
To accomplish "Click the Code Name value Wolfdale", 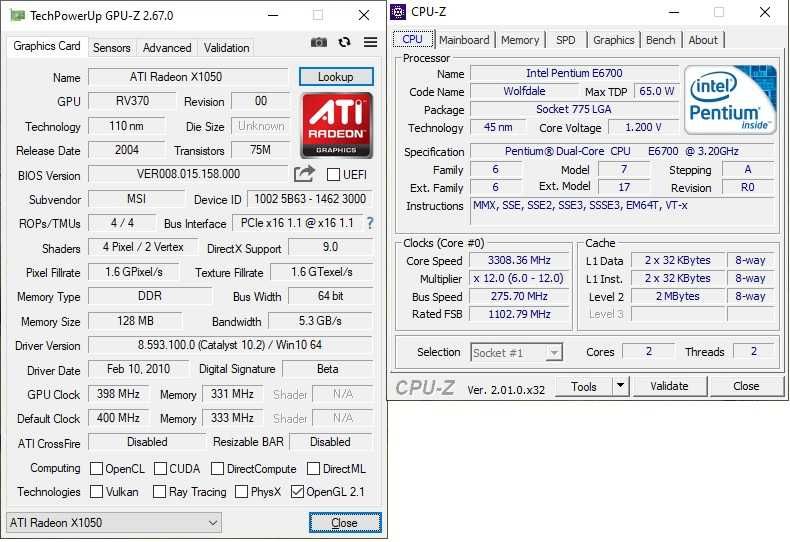I will [524, 91].
